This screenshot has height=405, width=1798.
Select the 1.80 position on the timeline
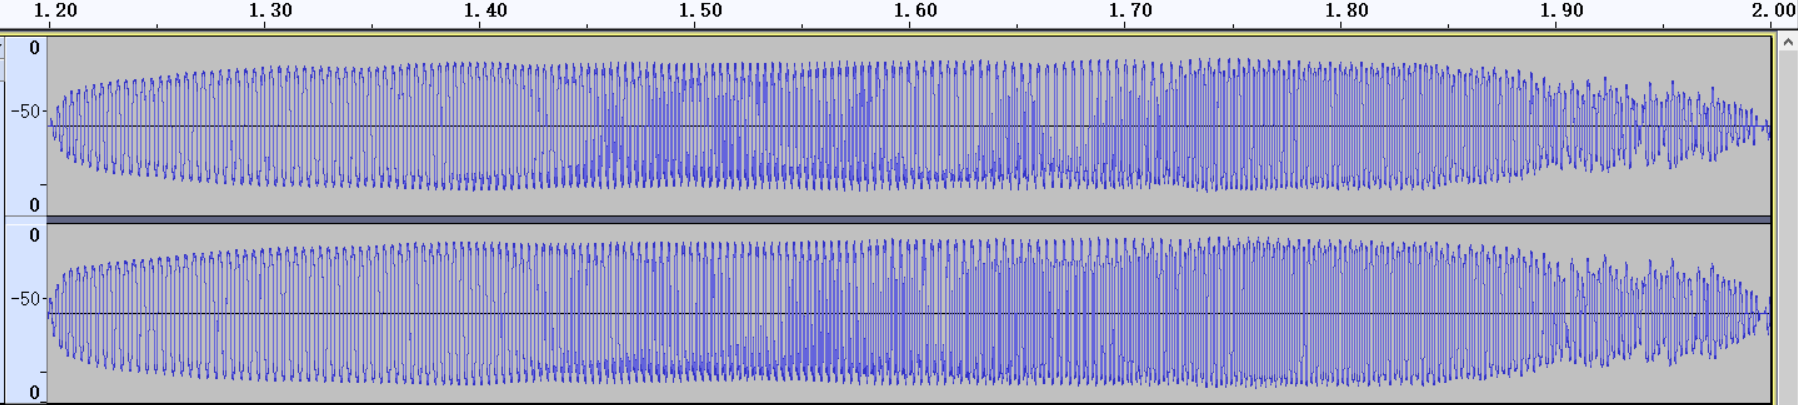(1346, 10)
